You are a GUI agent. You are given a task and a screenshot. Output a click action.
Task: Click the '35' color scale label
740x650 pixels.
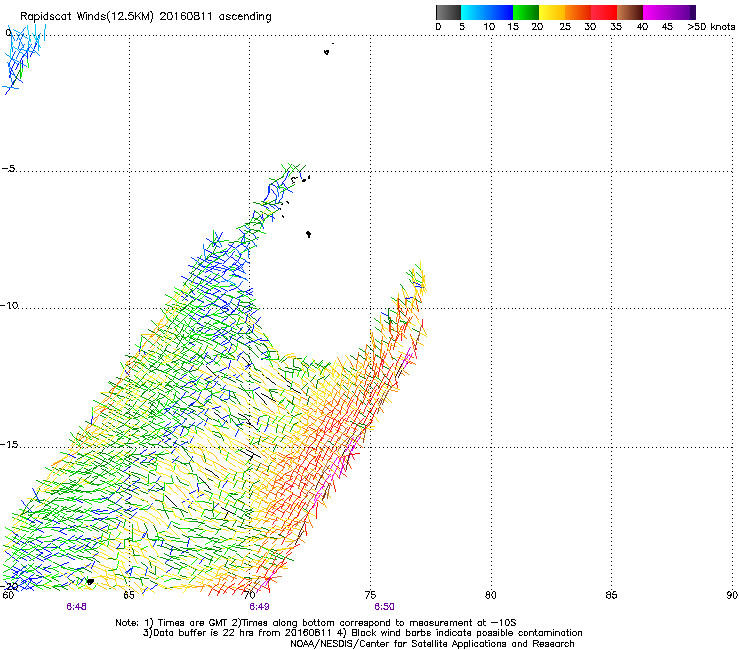[616, 27]
